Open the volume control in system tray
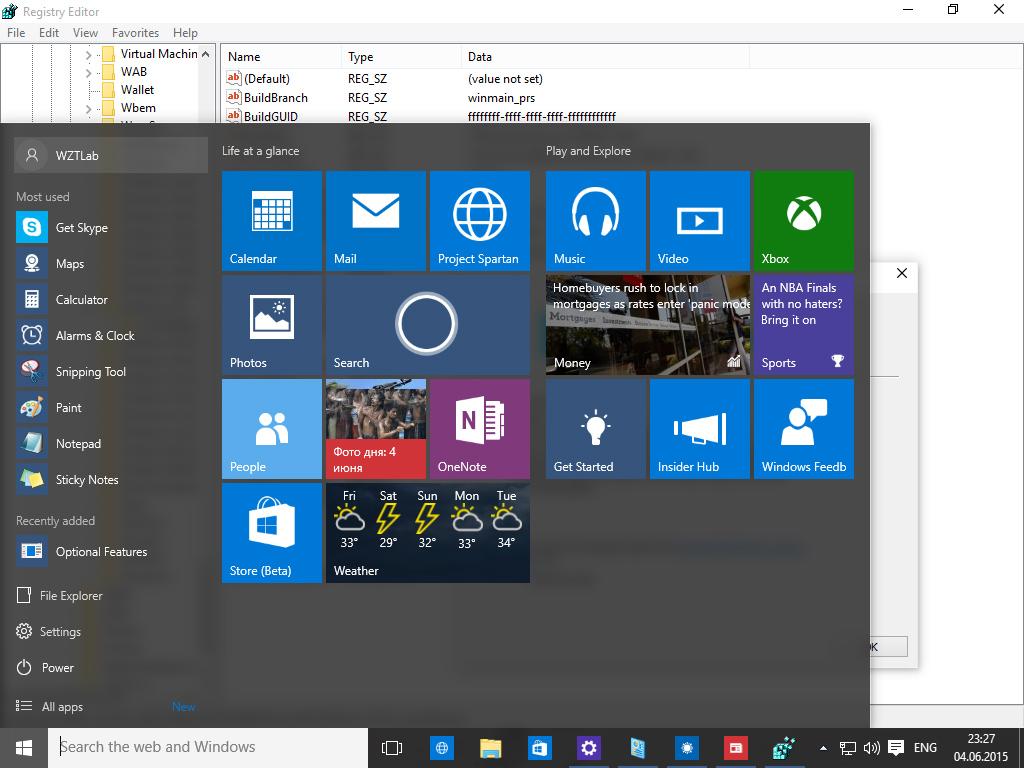Image resolution: width=1024 pixels, height=768 pixels. pos(871,748)
